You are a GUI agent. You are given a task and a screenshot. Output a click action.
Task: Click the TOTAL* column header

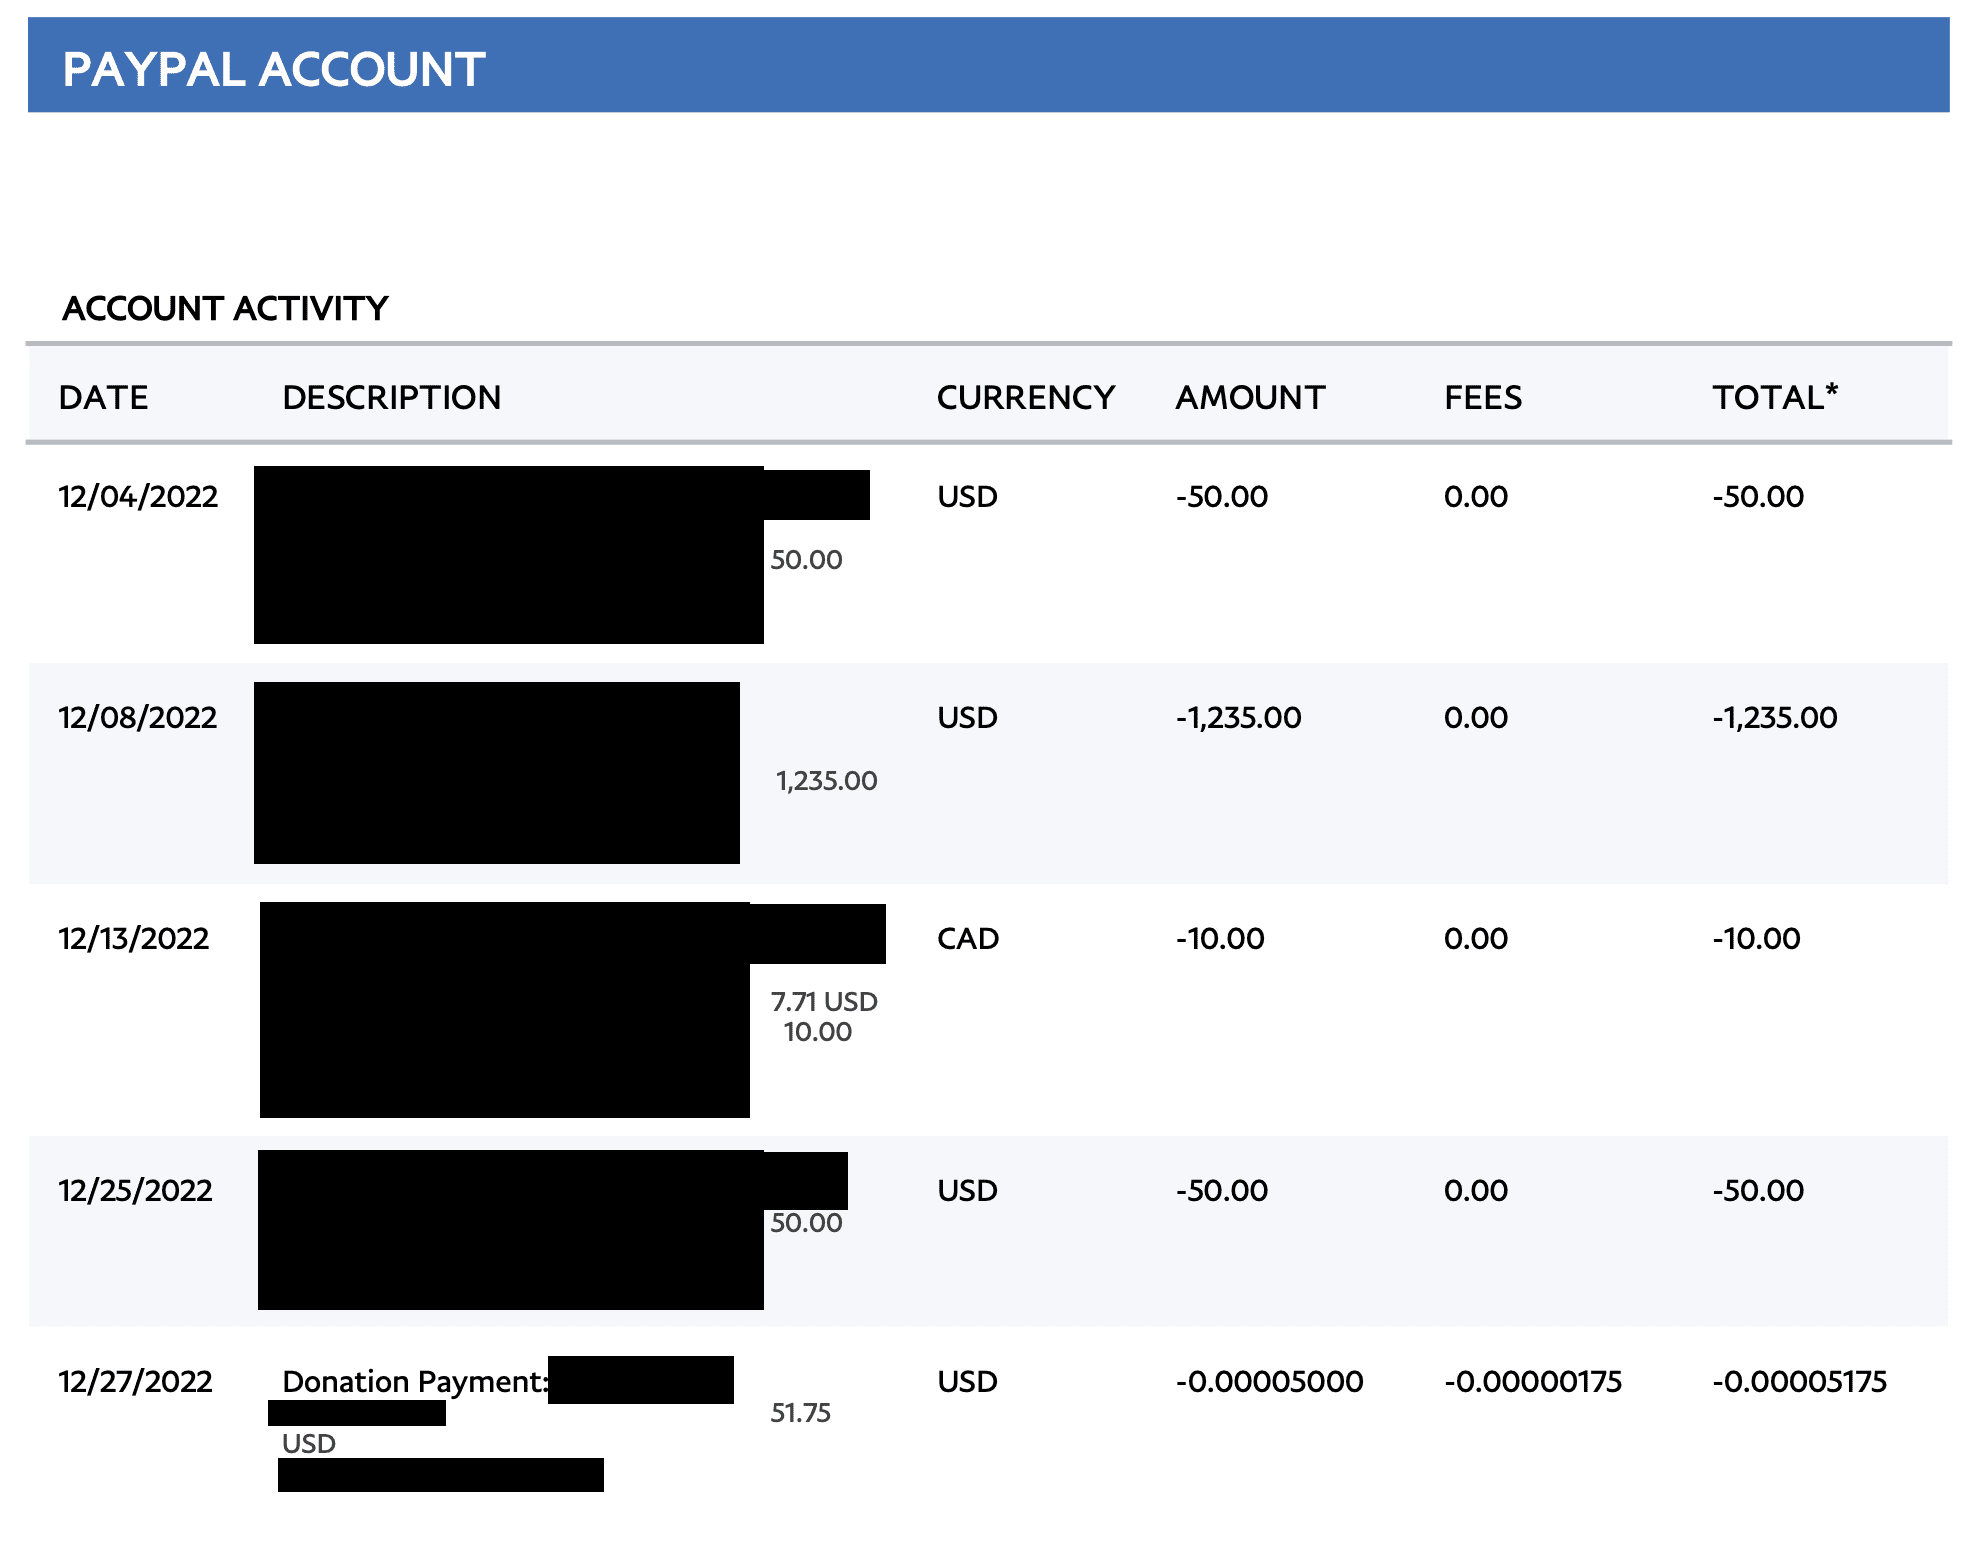coord(1774,398)
